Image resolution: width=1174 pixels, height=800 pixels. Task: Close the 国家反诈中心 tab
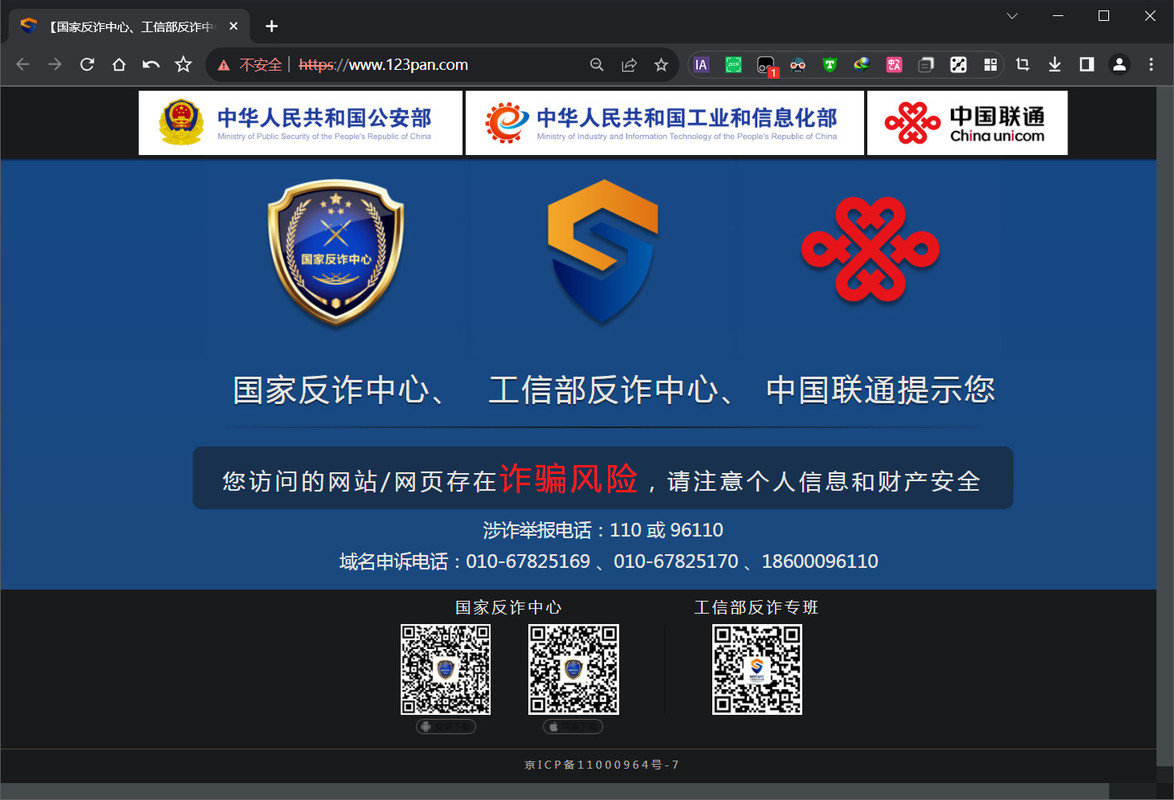234,26
